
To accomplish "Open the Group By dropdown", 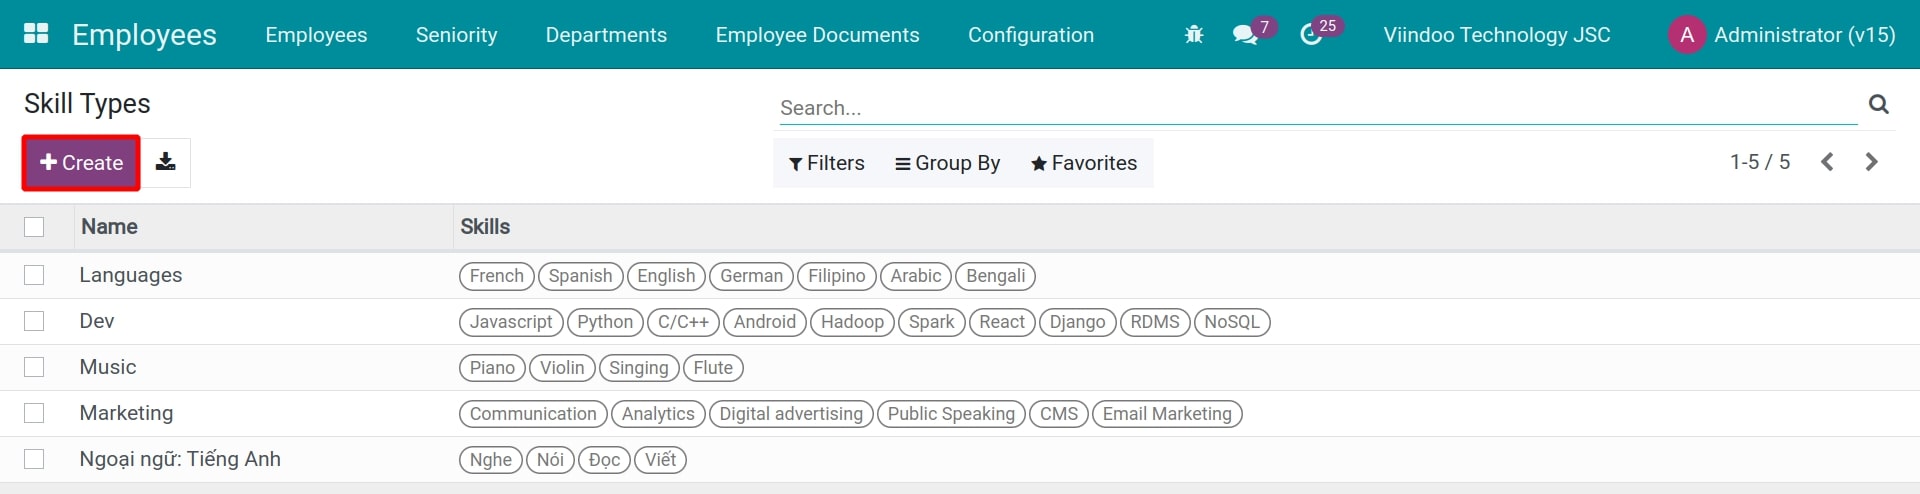I will point(947,163).
